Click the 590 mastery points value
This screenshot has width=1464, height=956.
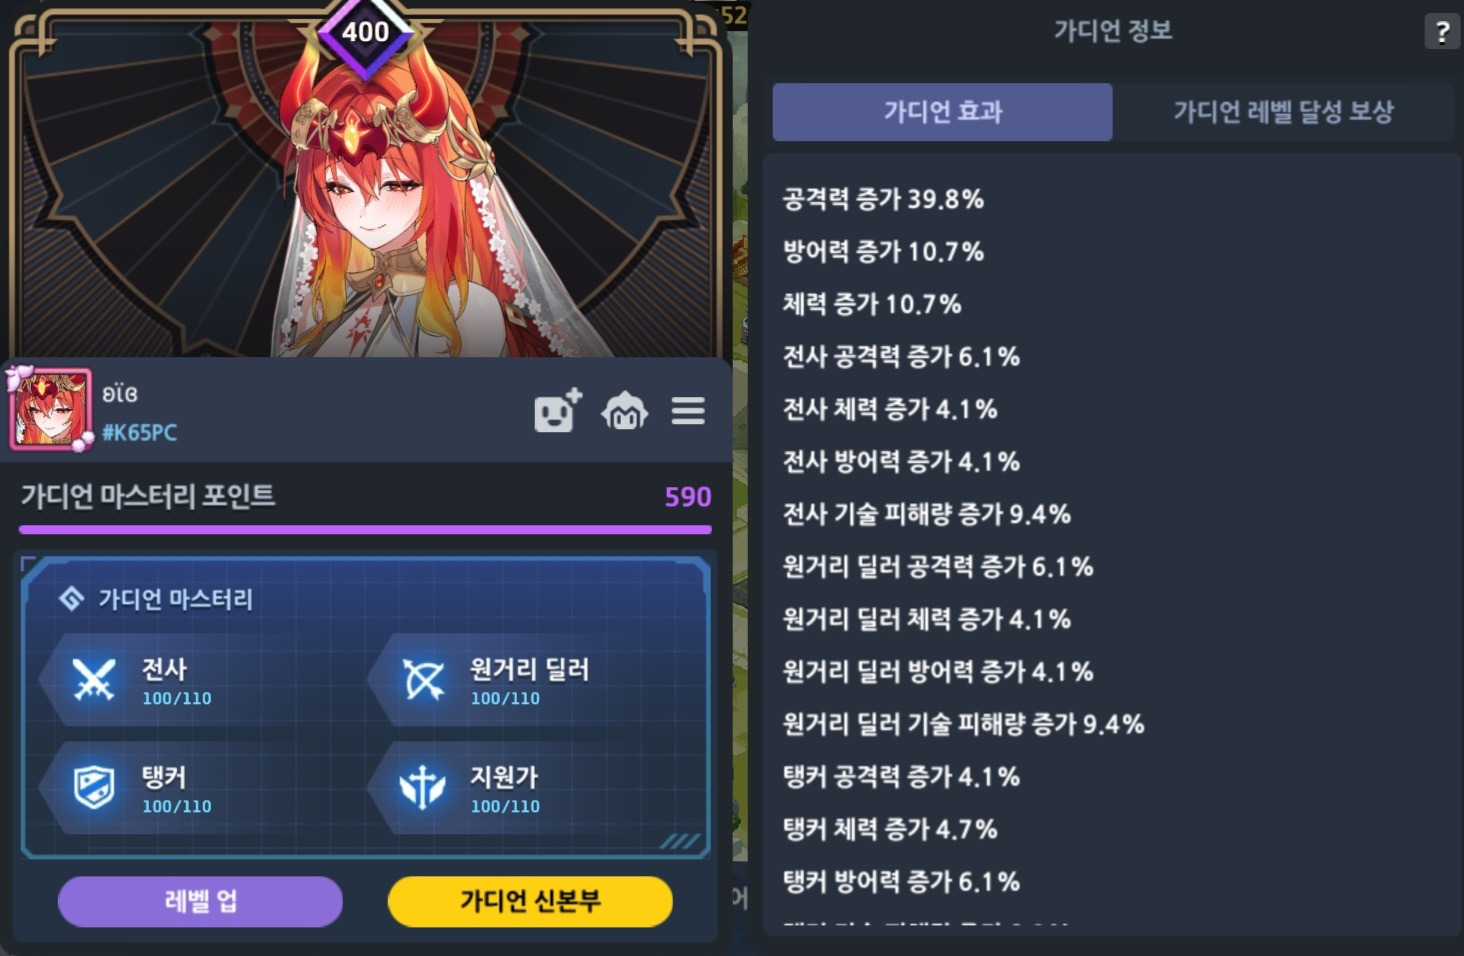[688, 497]
